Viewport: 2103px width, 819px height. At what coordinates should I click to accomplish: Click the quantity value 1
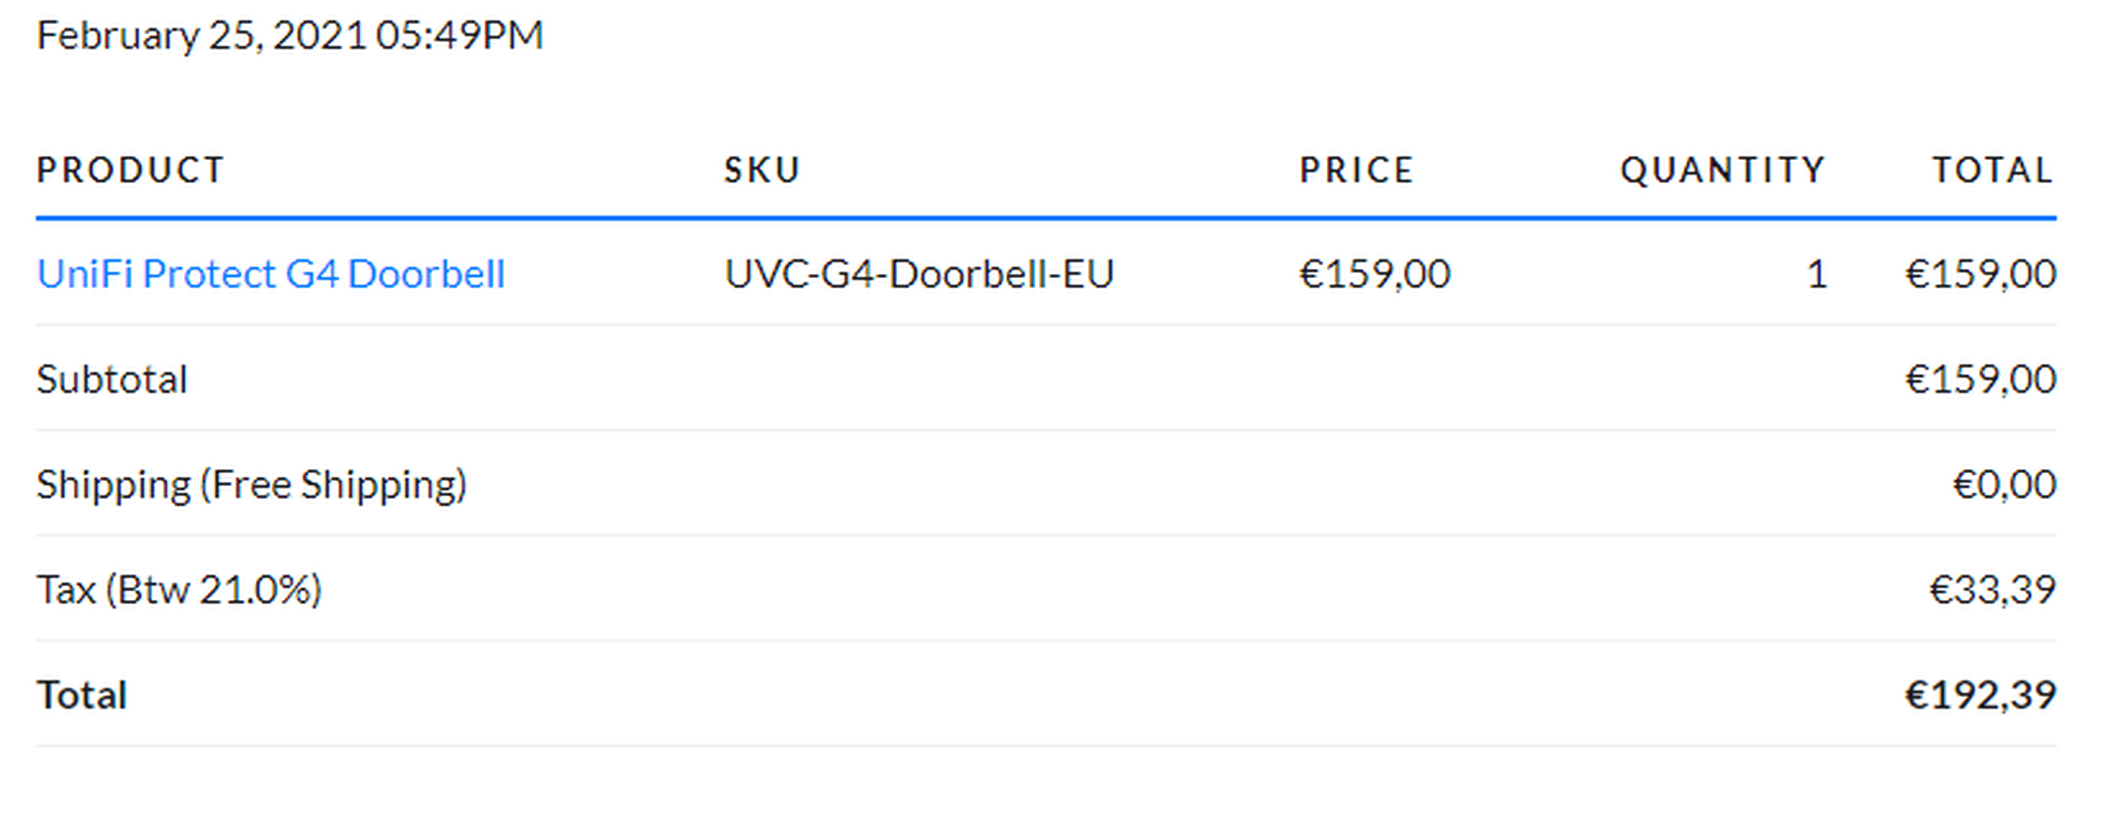(1816, 274)
